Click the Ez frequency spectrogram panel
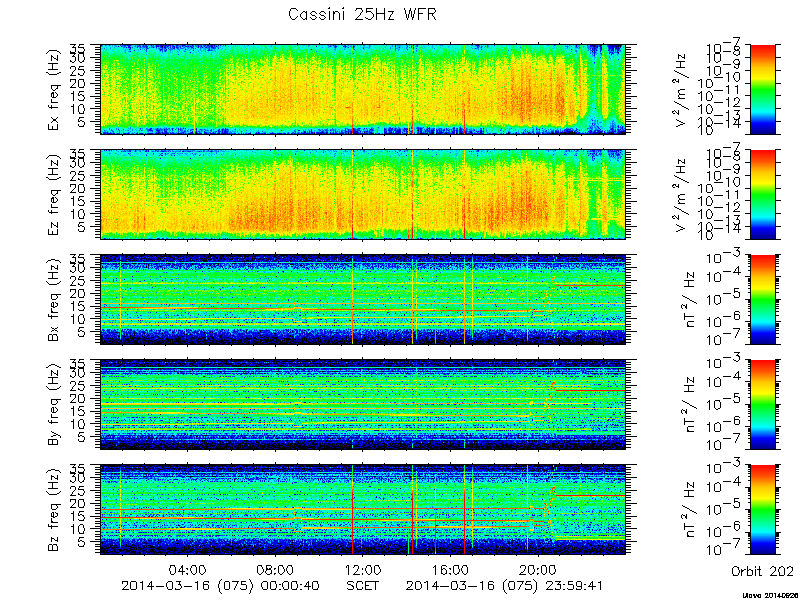The height and width of the screenshot is (600, 800). tap(363, 194)
